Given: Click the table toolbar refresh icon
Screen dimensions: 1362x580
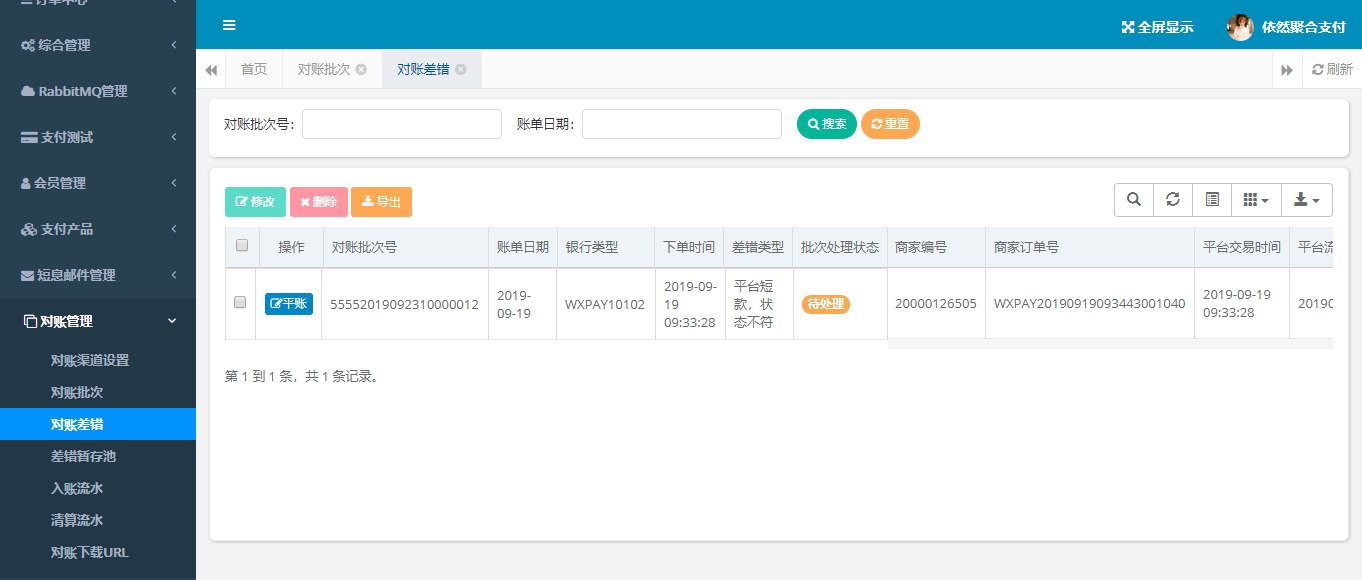Looking at the screenshot, I should (1173, 200).
